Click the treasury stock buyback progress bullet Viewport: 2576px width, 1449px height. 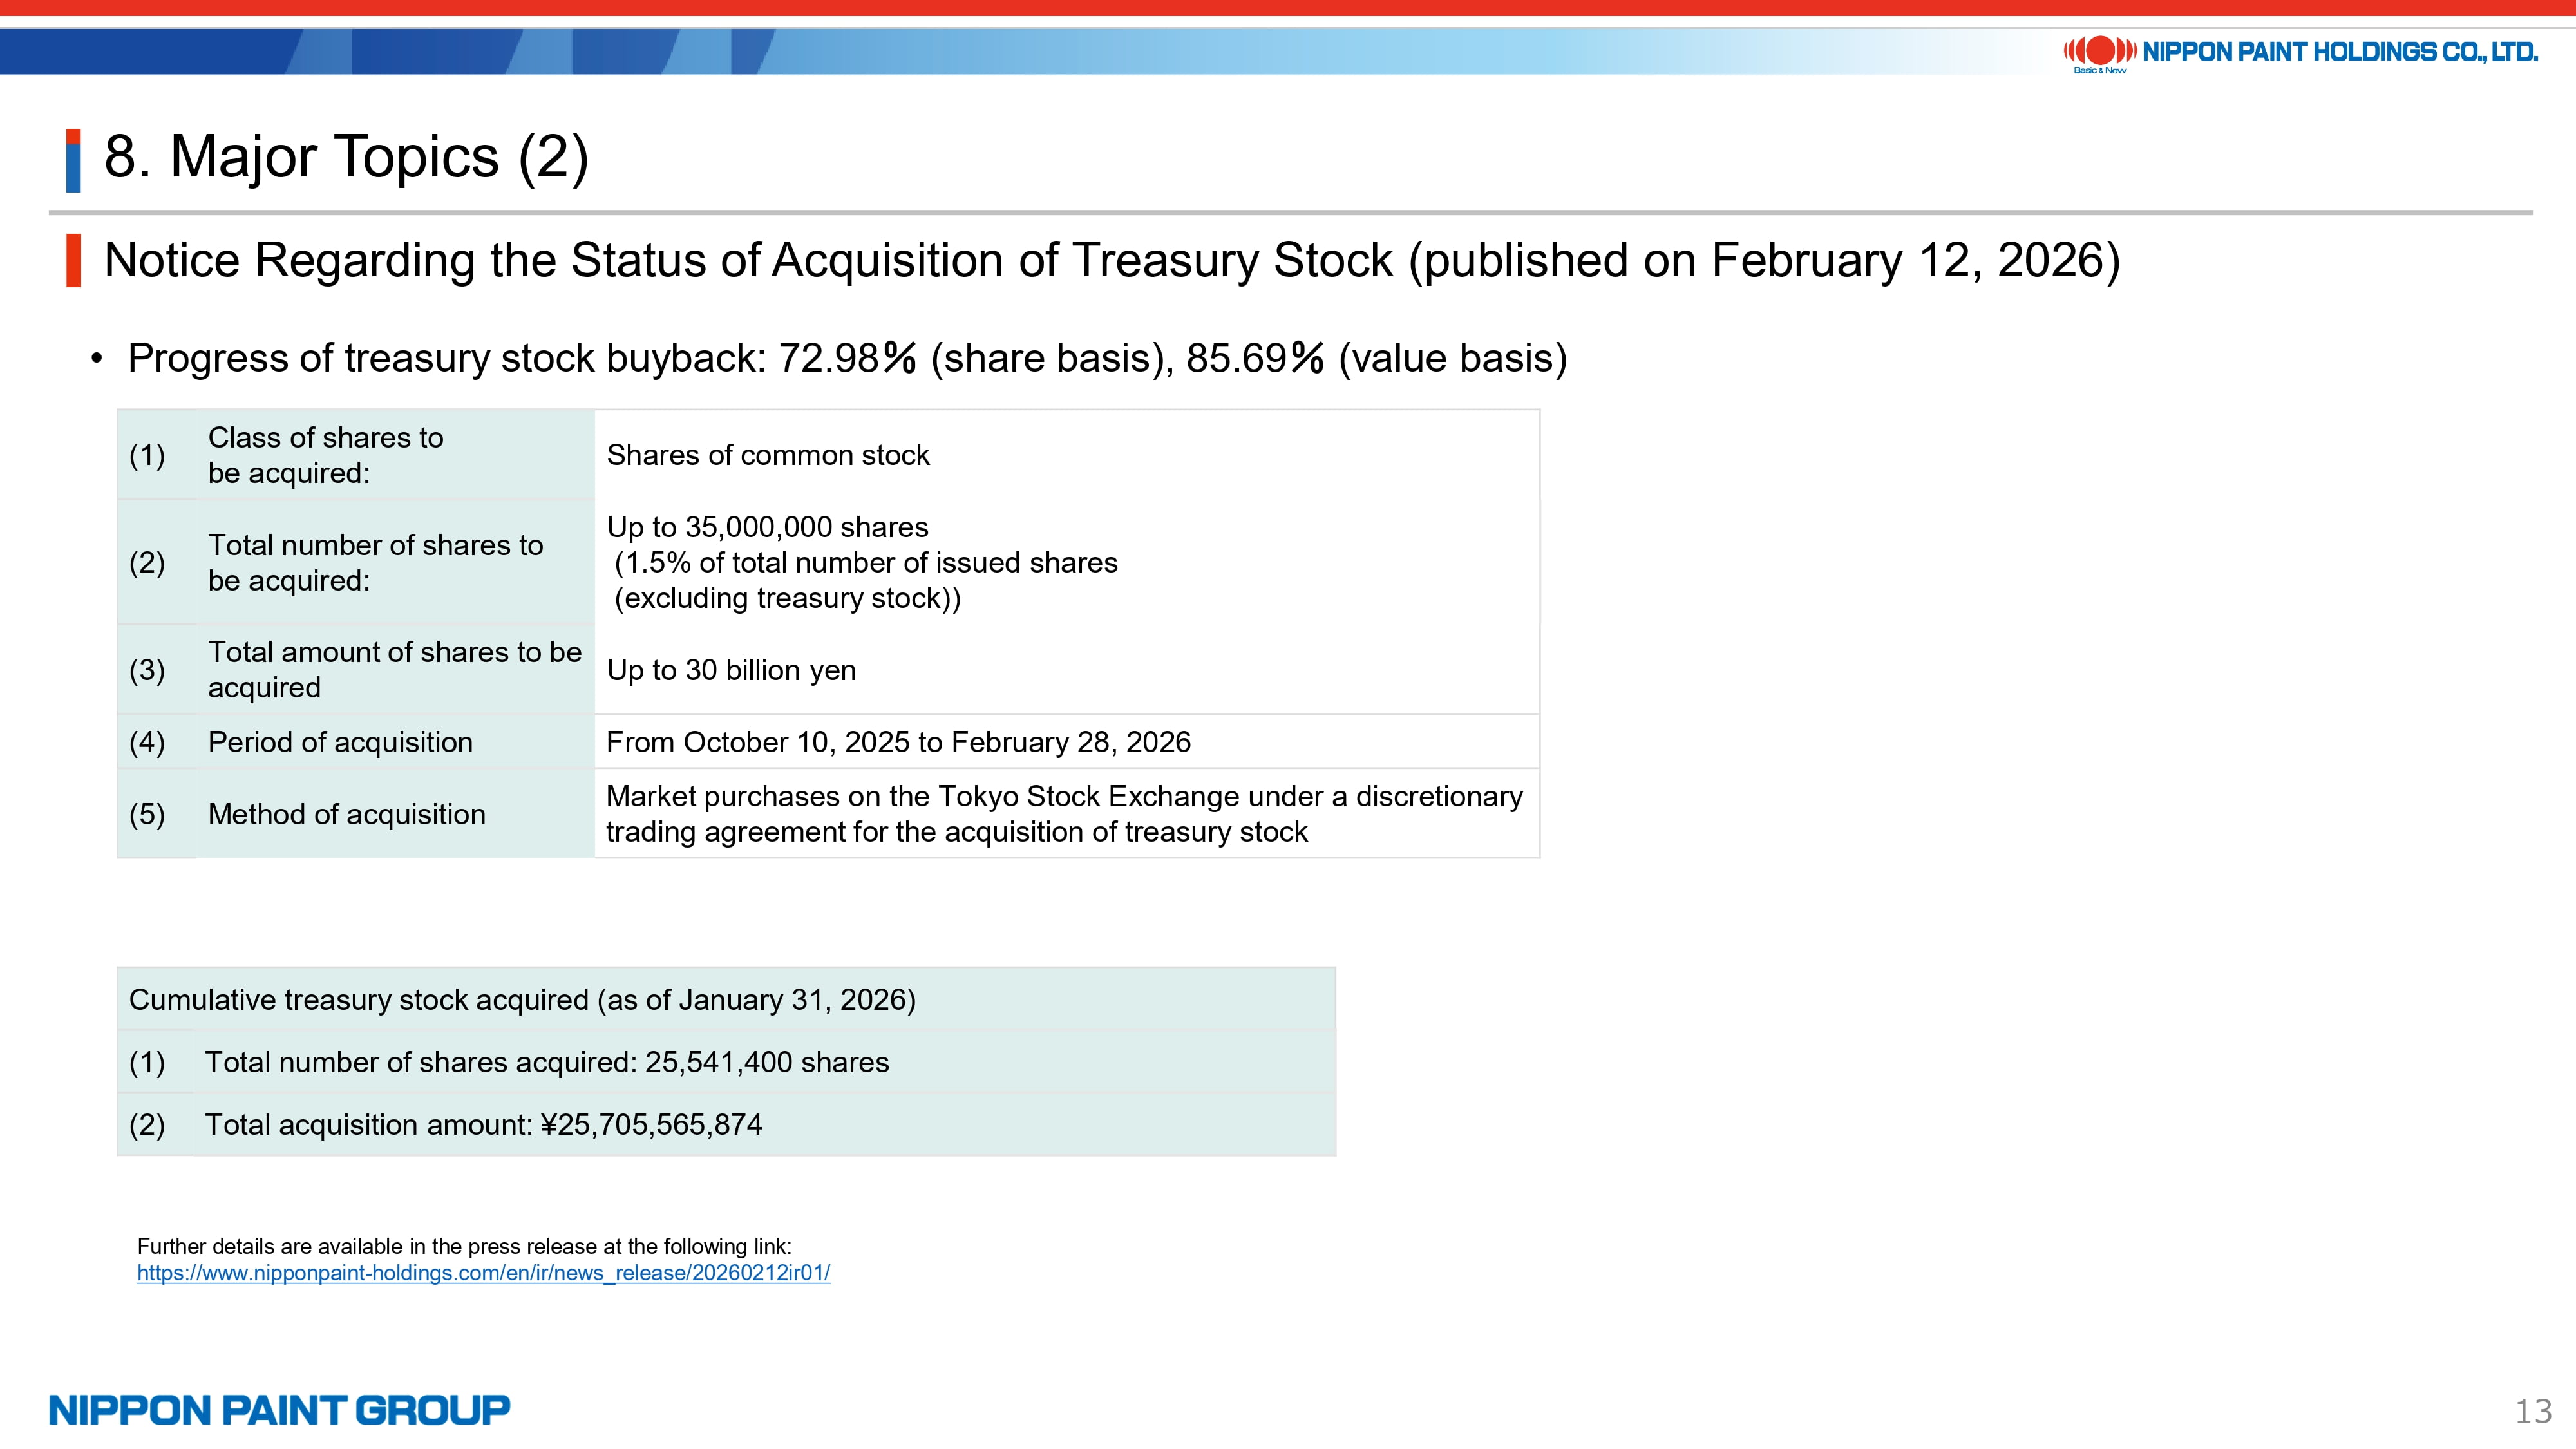846,358
